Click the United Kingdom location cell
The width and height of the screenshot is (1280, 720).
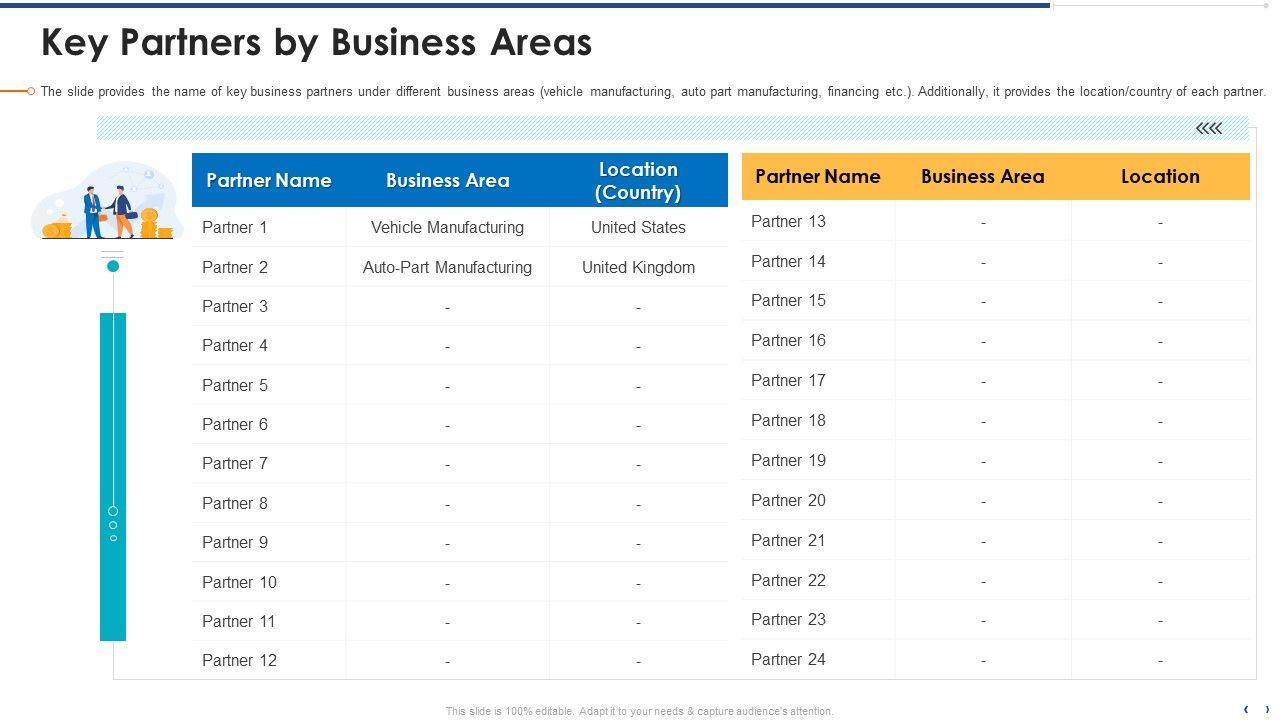638,267
